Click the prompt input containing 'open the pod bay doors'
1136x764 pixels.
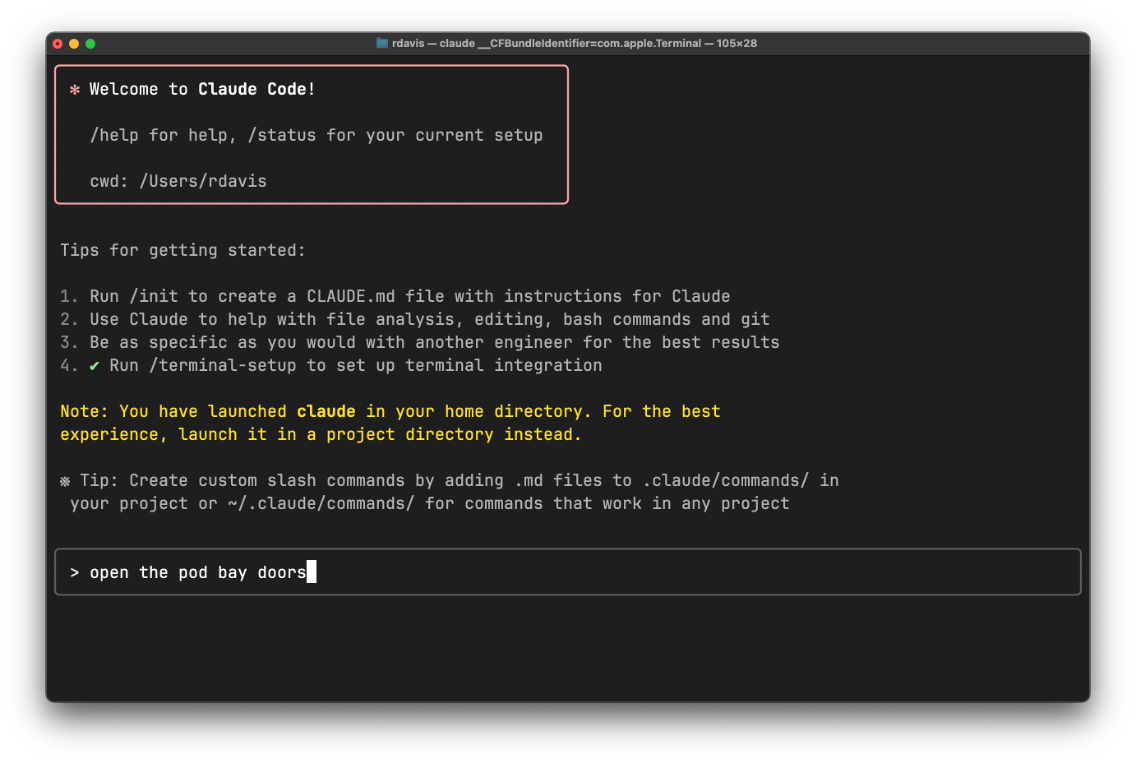click(568, 572)
